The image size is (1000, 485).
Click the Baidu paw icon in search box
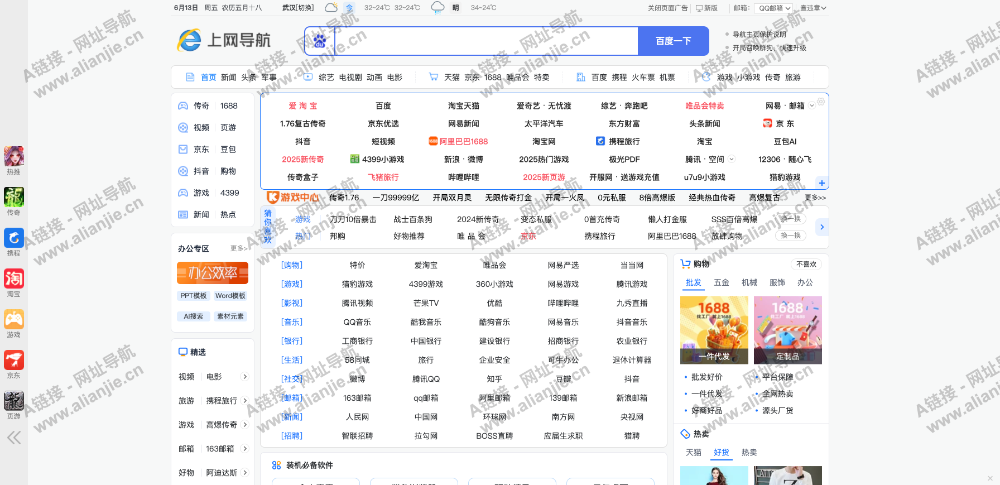click(x=320, y=41)
